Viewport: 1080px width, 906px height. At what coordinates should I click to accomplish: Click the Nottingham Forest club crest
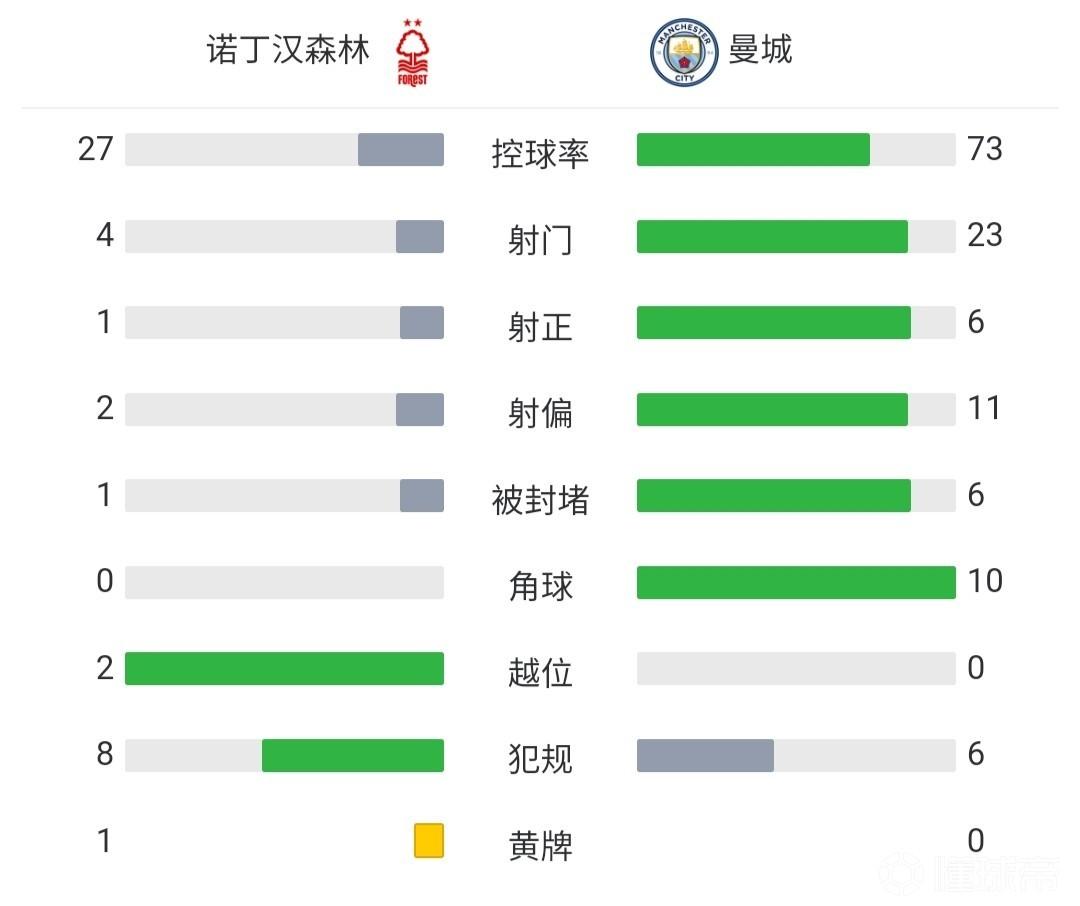(411, 52)
